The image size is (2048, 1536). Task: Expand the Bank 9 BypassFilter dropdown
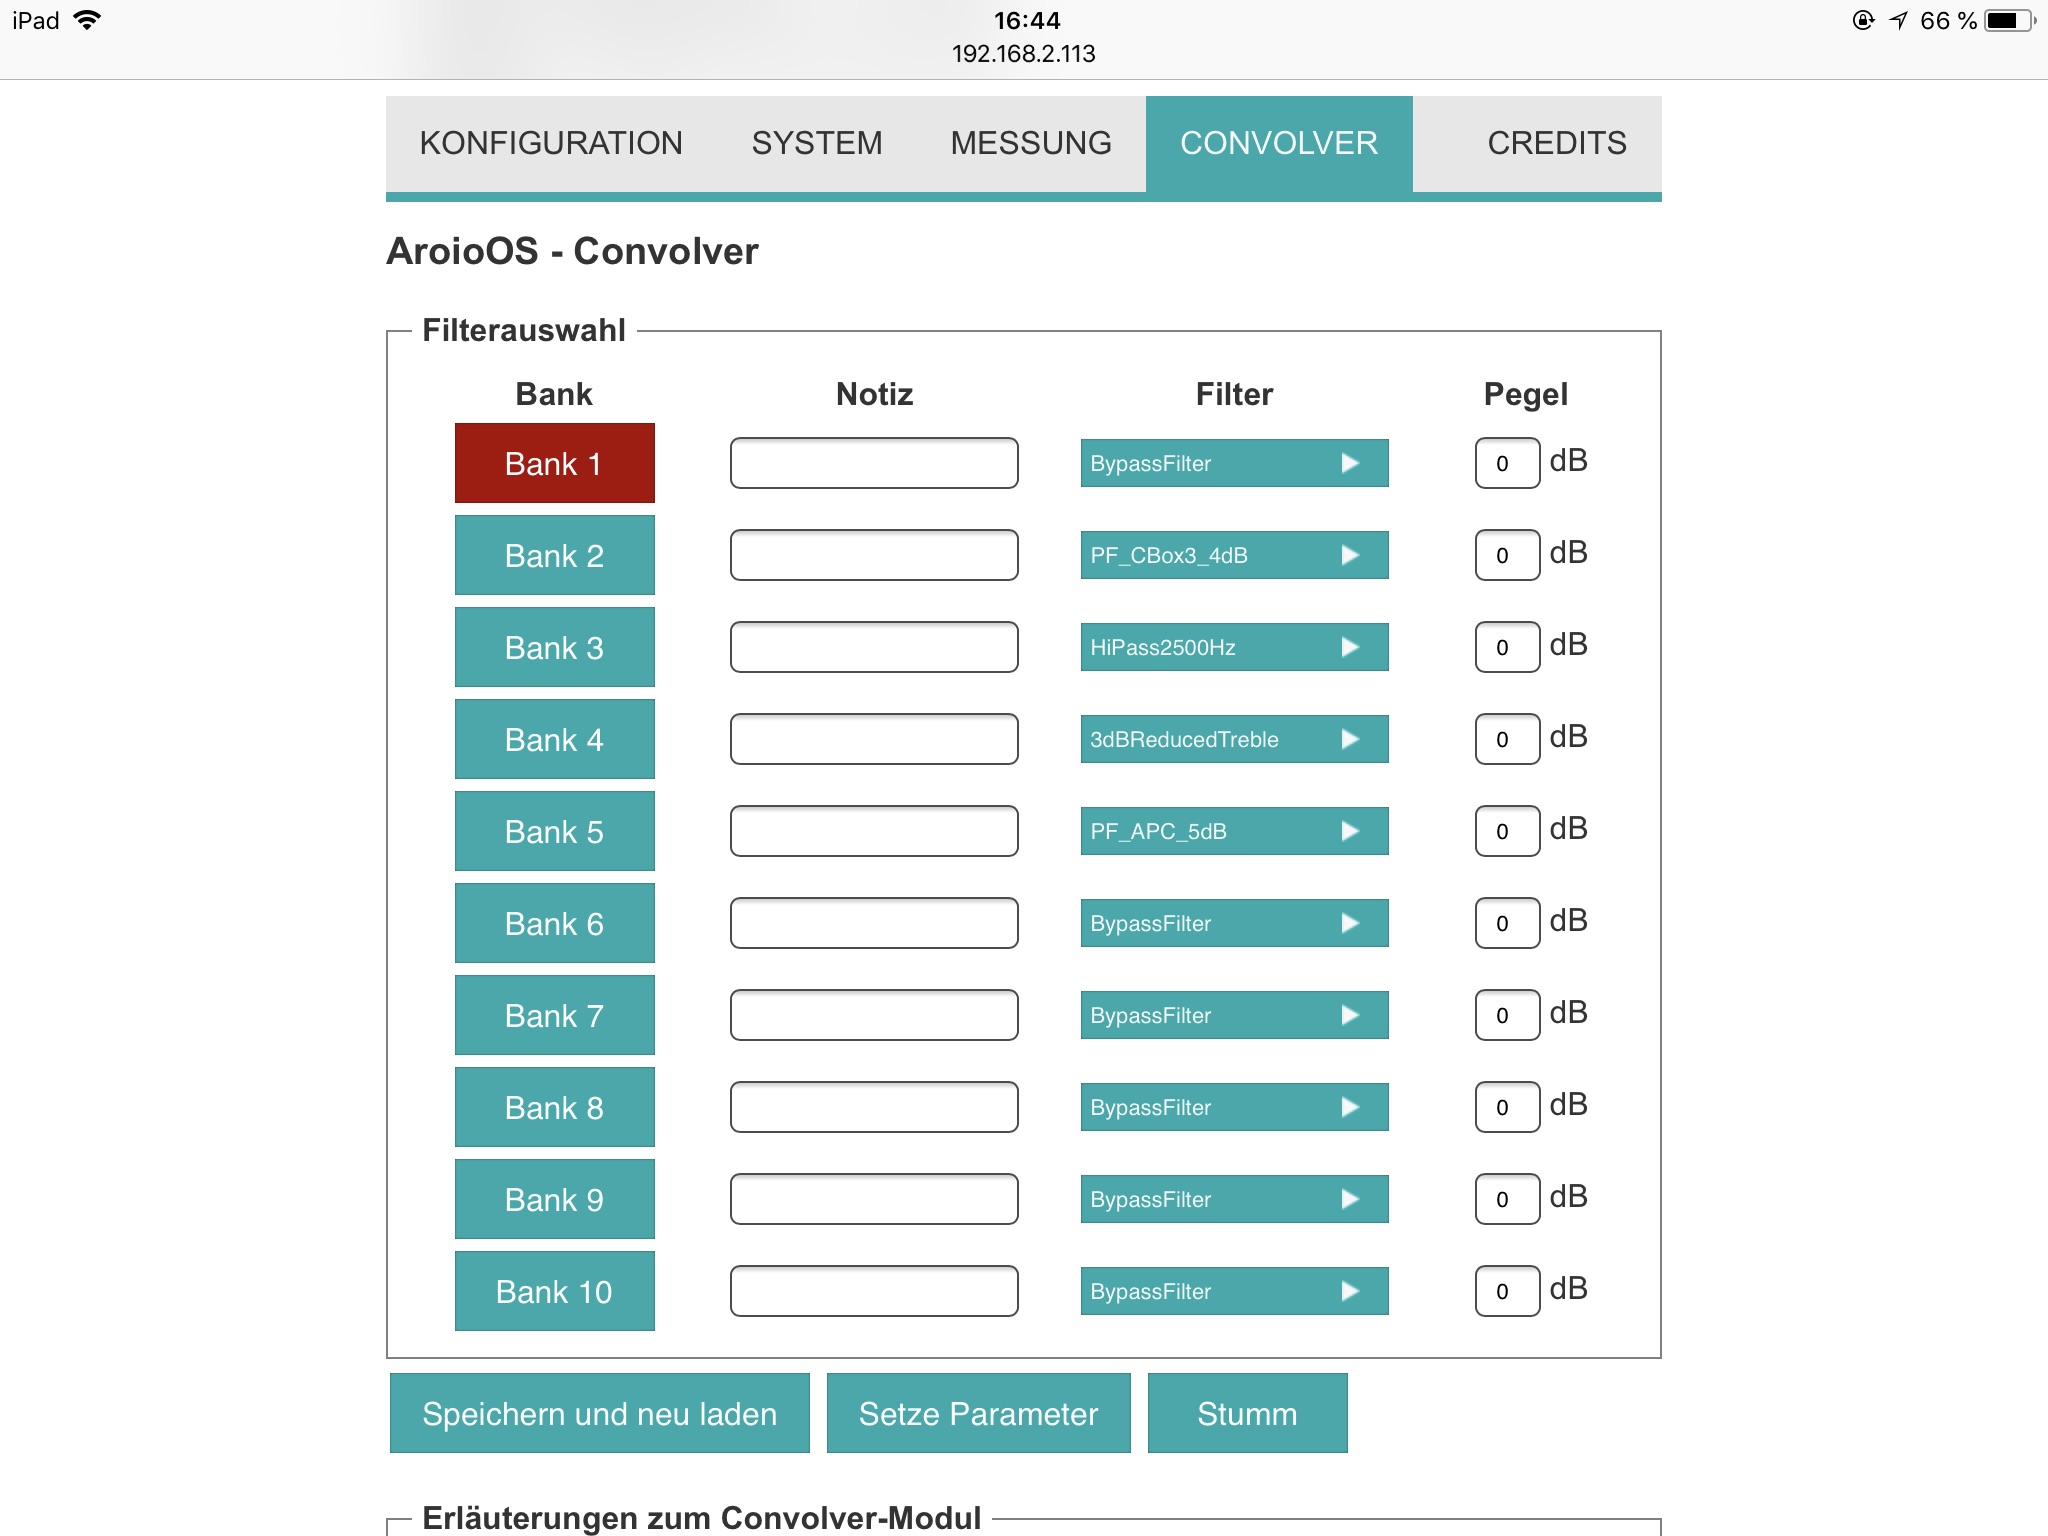point(1234,1199)
